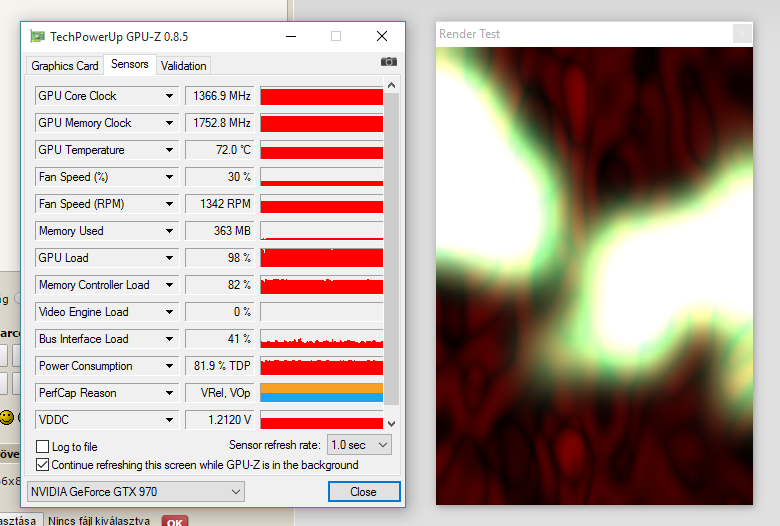Click the Nincs fájl kiválasztva file label
The image size is (780, 526).
point(99,521)
